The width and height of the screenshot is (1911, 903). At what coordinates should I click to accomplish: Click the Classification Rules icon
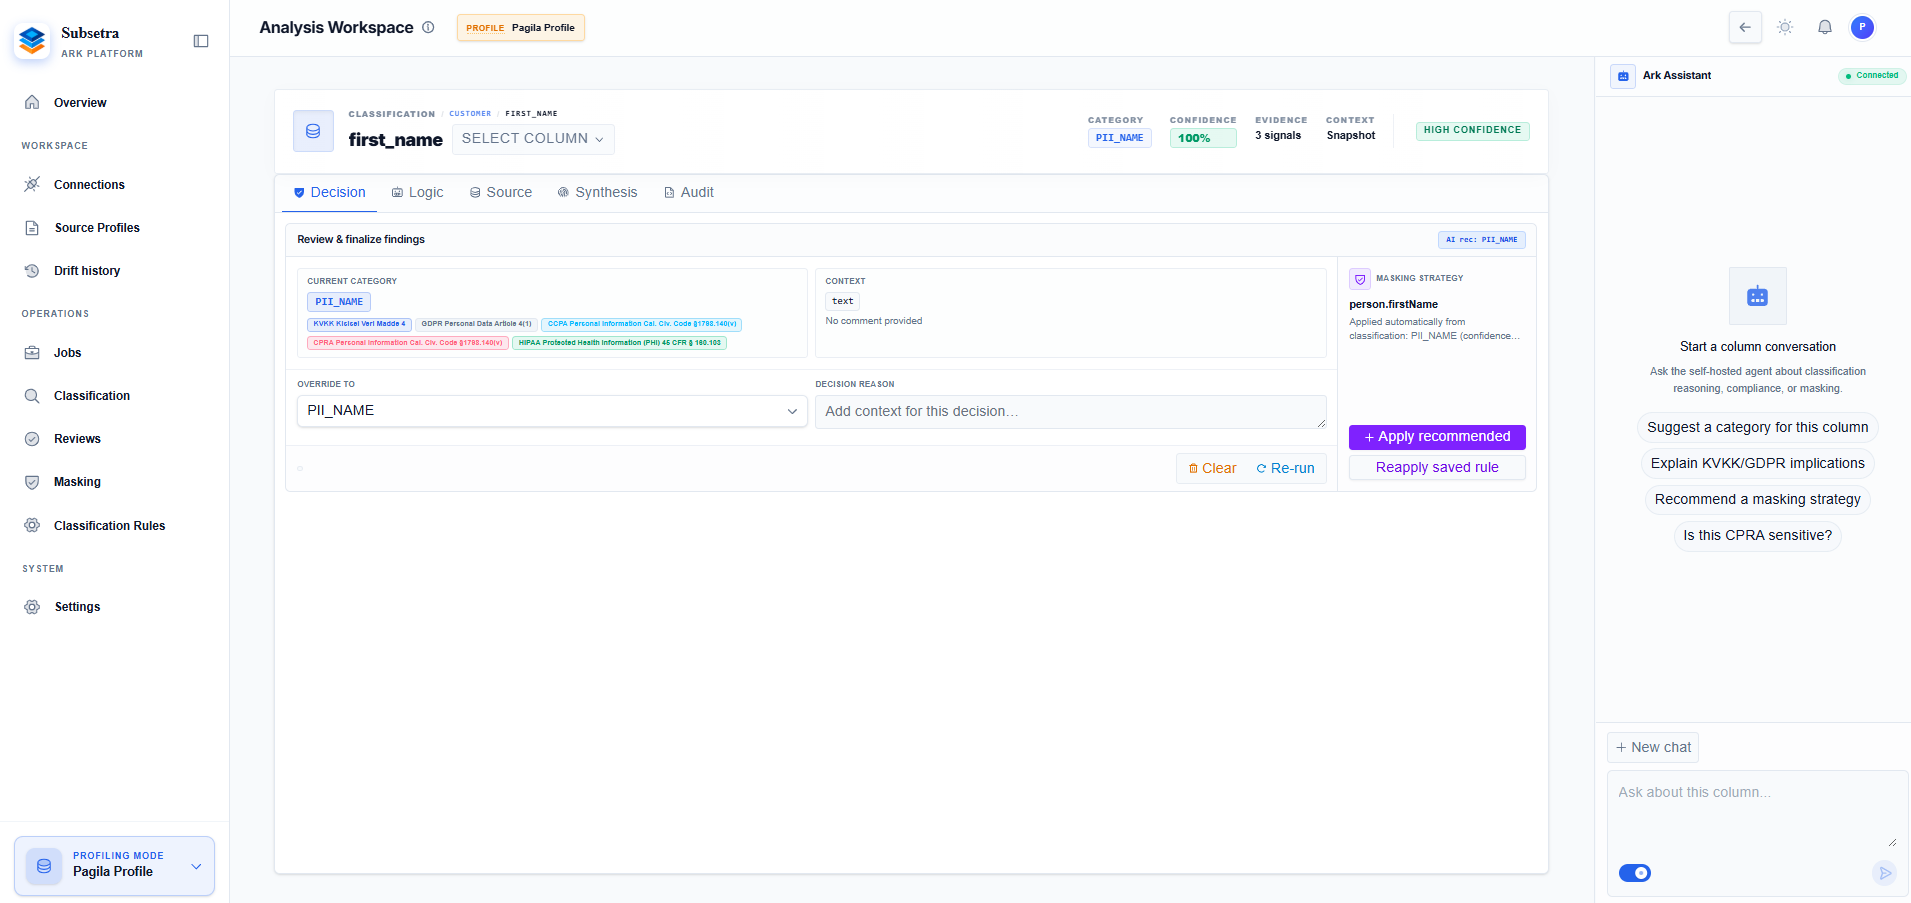32,525
